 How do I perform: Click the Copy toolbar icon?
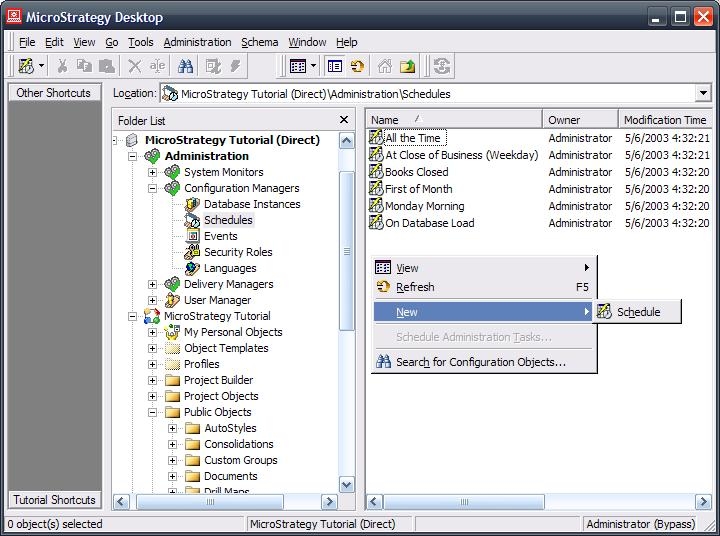[84, 67]
